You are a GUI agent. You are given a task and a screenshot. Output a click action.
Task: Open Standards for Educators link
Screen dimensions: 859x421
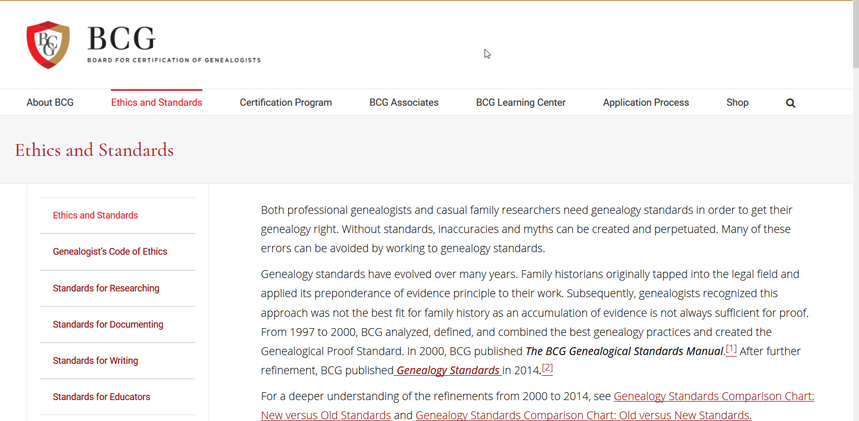pyautogui.click(x=101, y=397)
